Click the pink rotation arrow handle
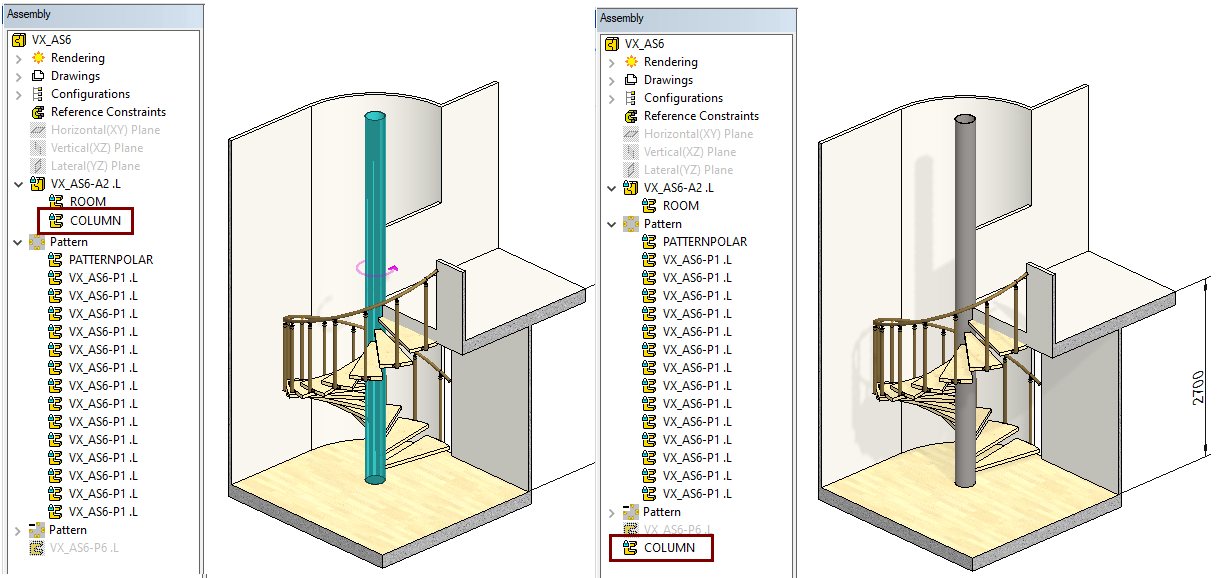 pos(394,268)
